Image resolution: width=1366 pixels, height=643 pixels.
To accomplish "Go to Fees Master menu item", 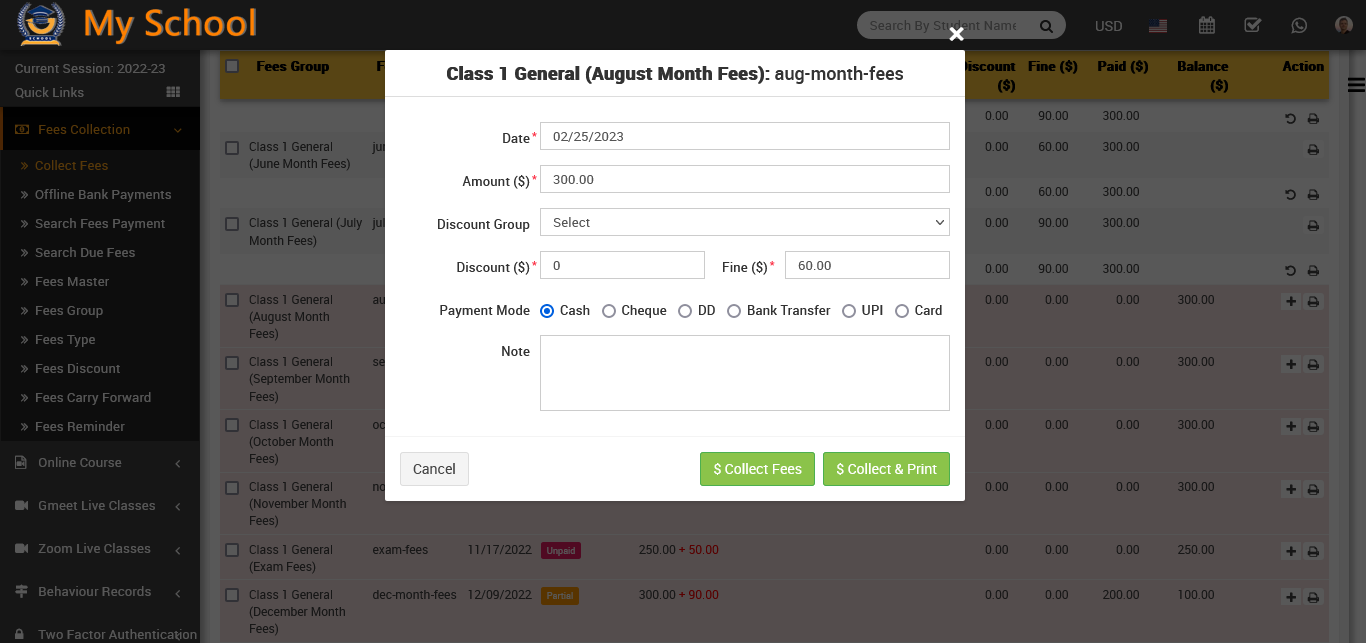I will (x=72, y=282).
